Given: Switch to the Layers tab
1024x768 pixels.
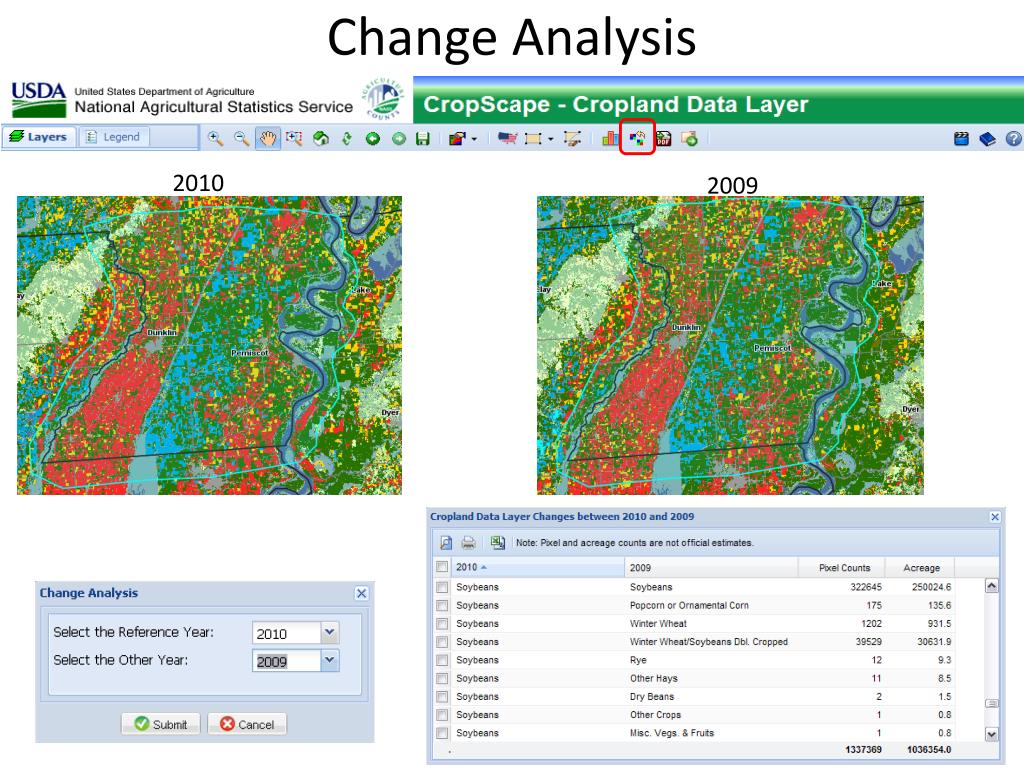Looking at the screenshot, I should [x=39, y=137].
